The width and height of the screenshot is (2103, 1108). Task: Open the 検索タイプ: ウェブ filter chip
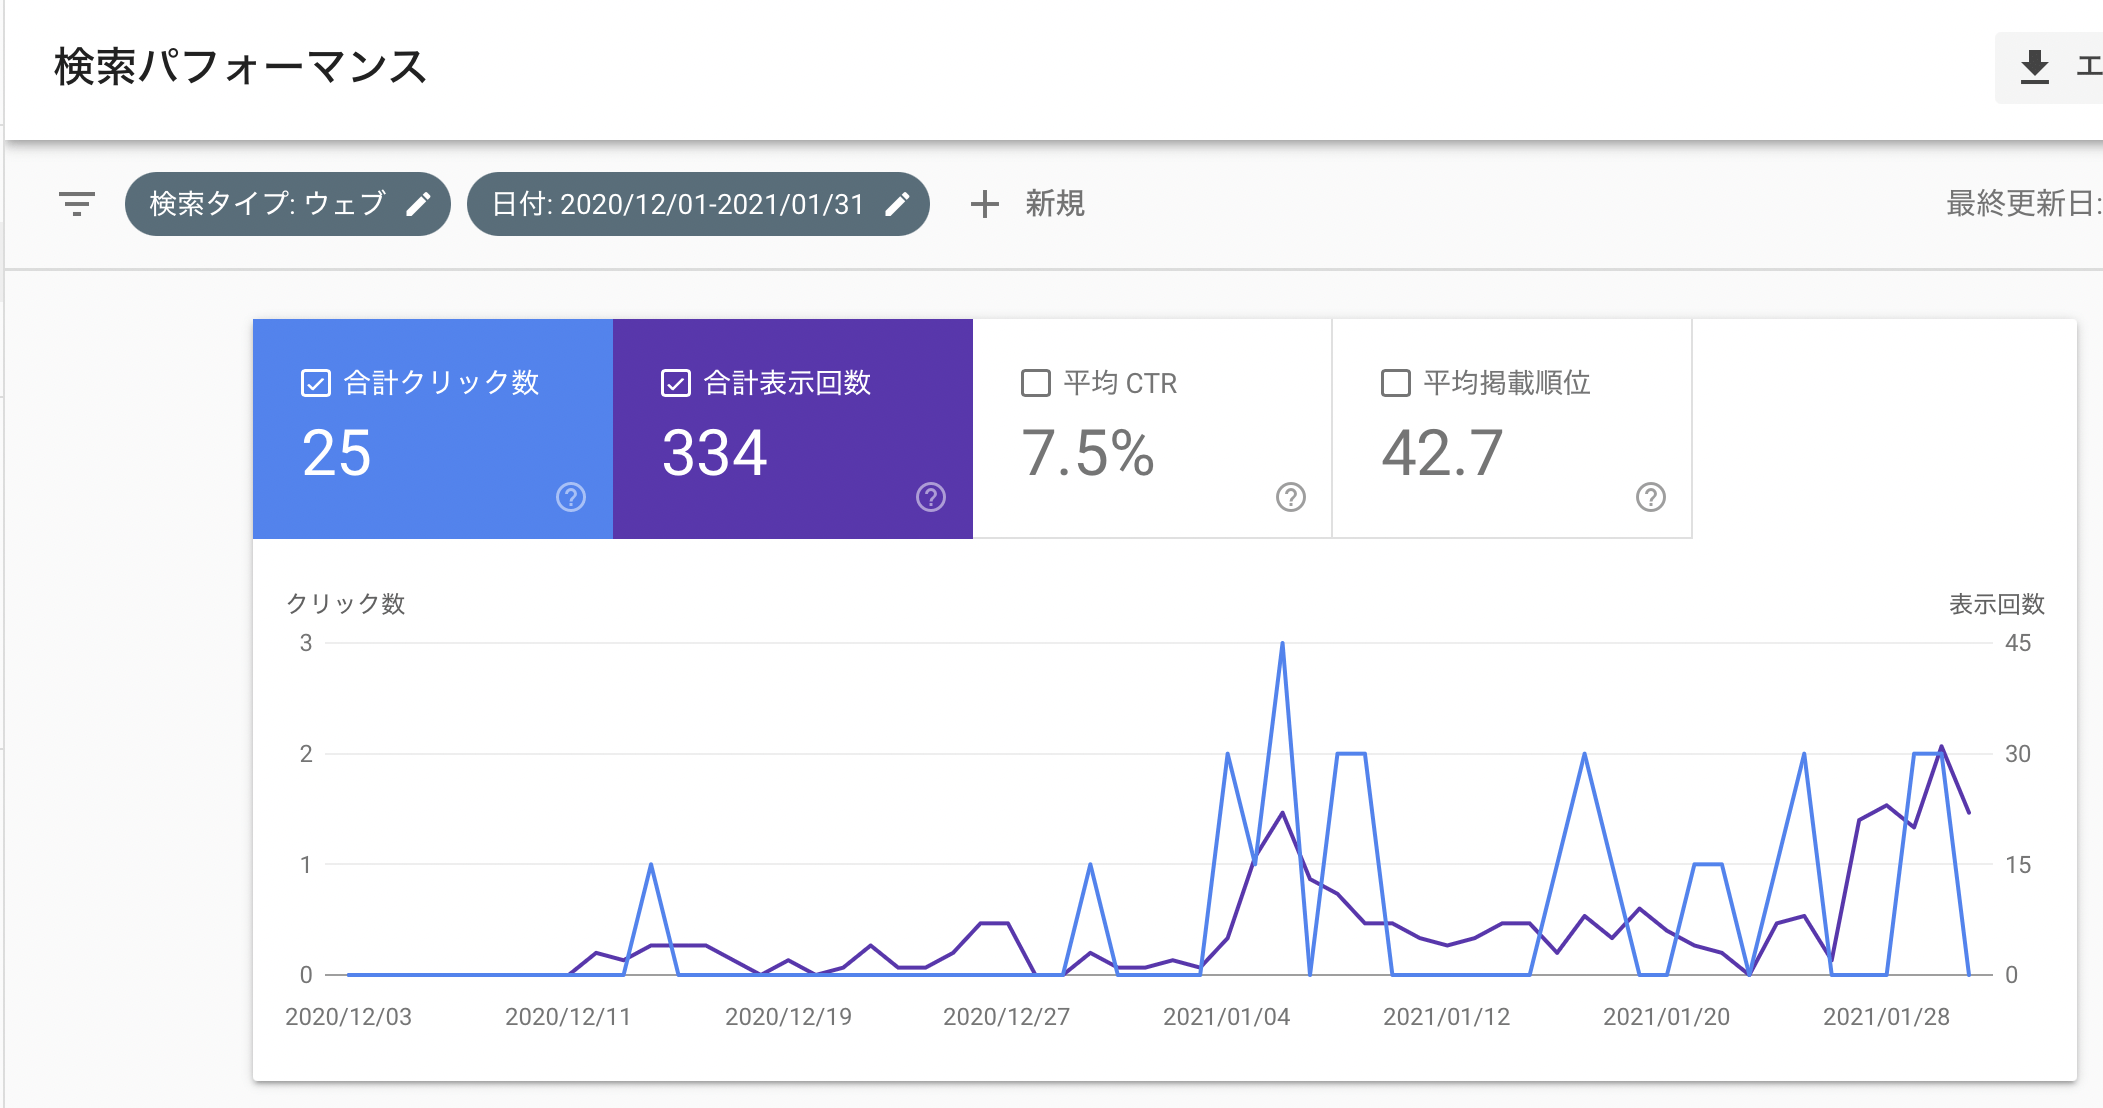(268, 204)
